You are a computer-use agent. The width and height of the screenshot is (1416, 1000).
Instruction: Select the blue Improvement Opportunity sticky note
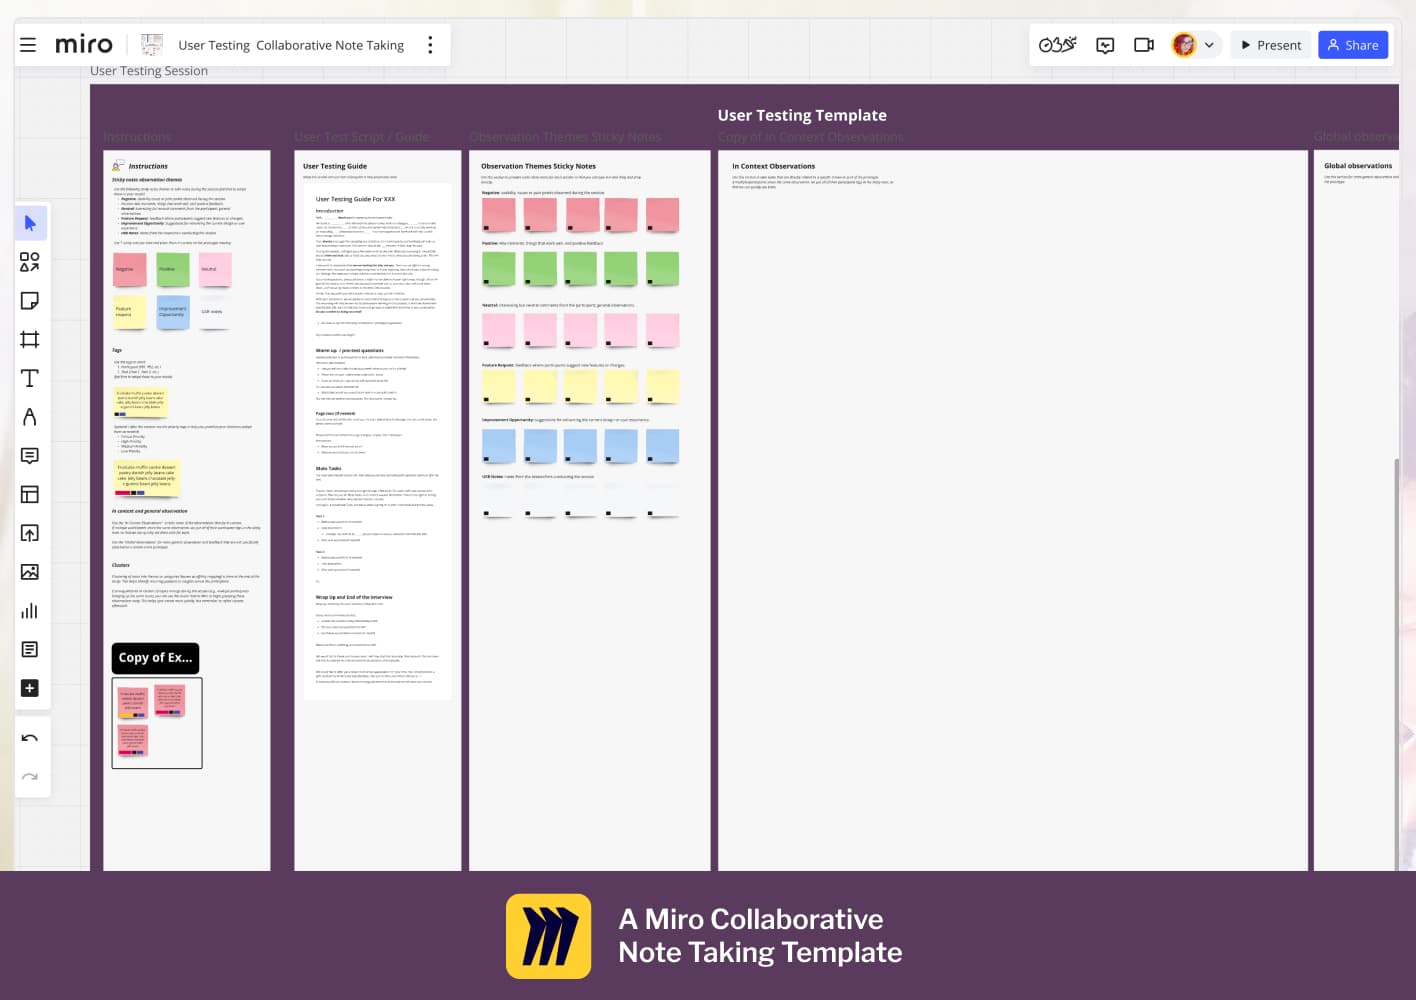coord(172,311)
